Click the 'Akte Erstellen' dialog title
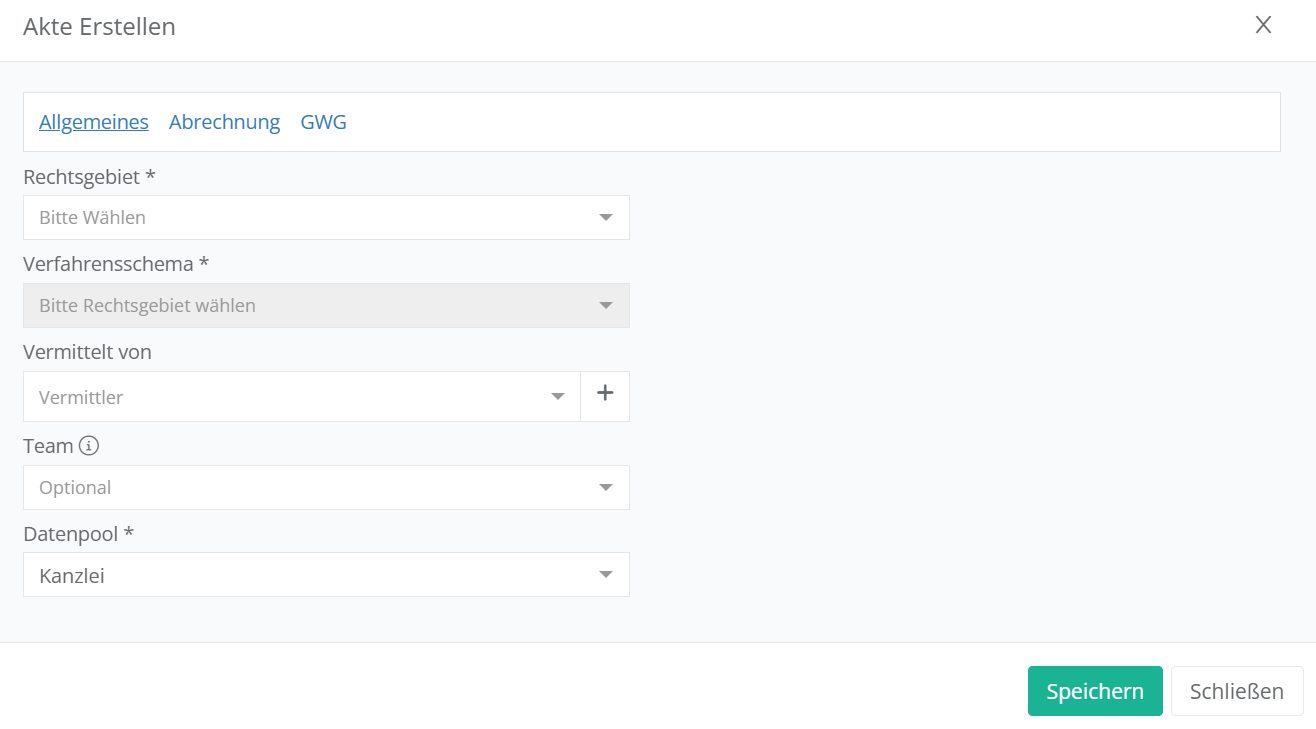The width and height of the screenshot is (1316, 729). pyautogui.click(x=99, y=27)
